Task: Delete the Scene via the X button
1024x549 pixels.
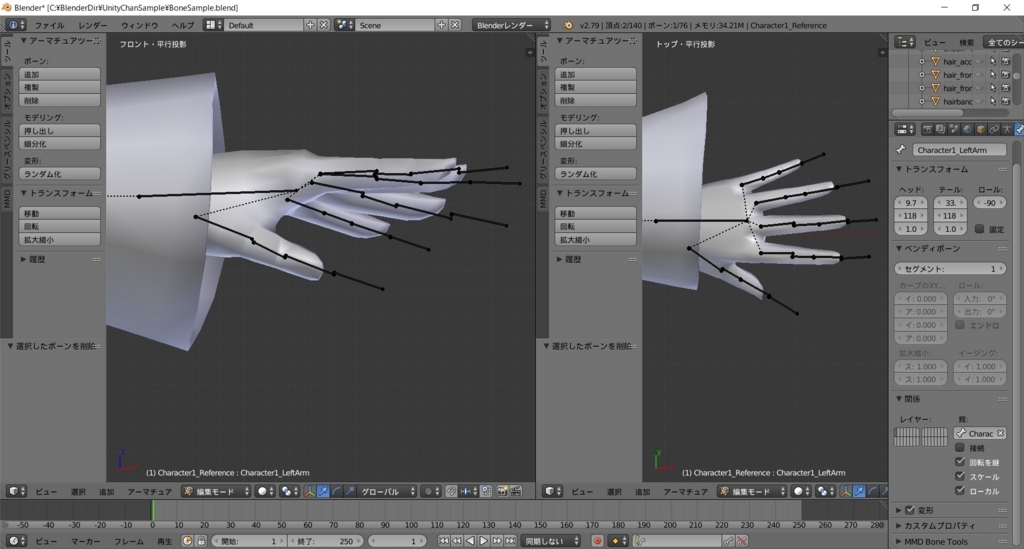Action: pyautogui.click(x=455, y=25)
